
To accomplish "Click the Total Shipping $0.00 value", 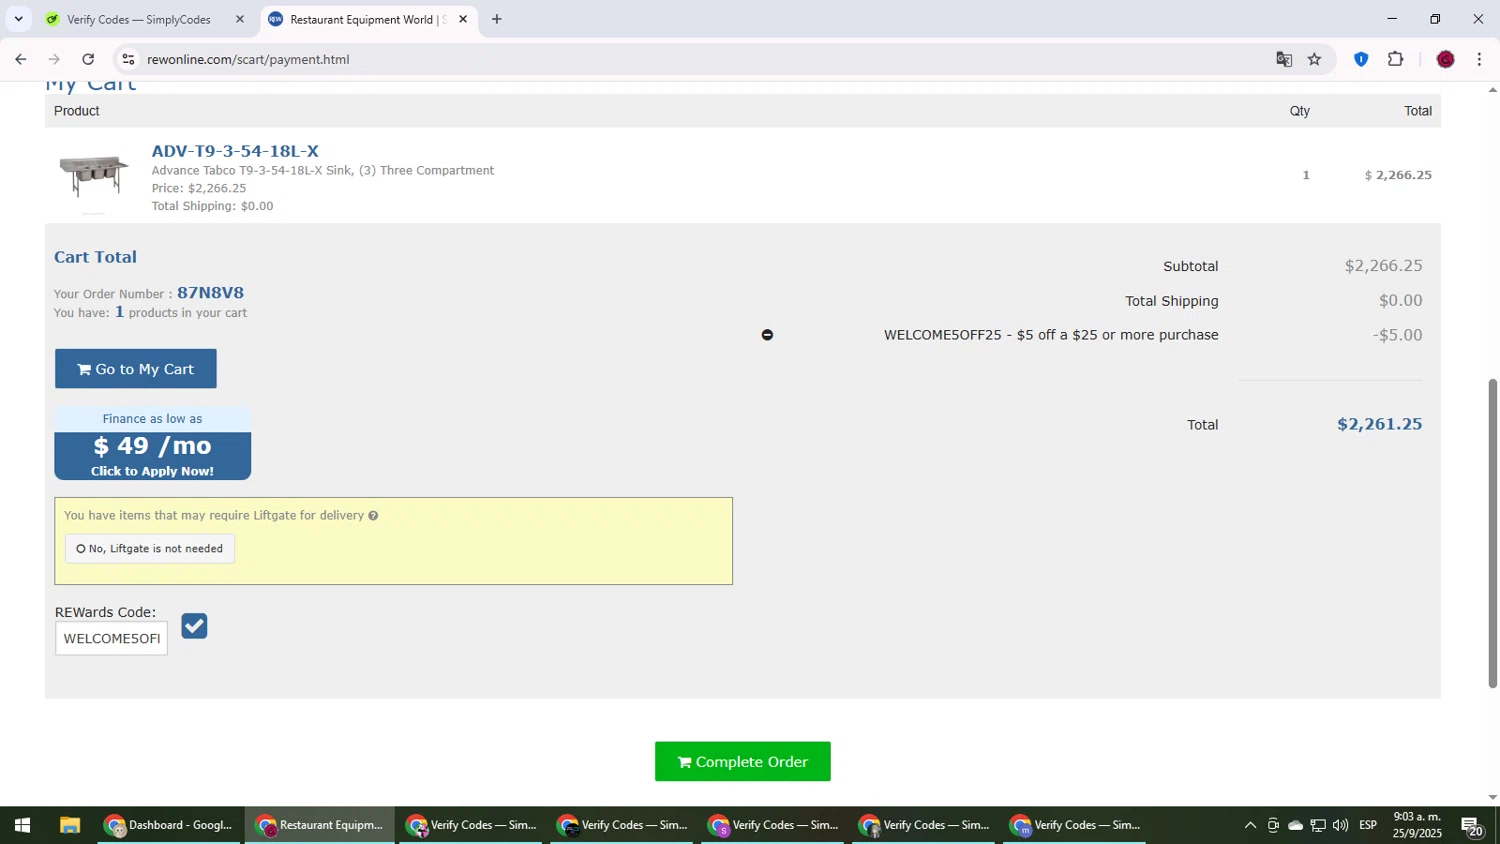I will [1400, 300].
